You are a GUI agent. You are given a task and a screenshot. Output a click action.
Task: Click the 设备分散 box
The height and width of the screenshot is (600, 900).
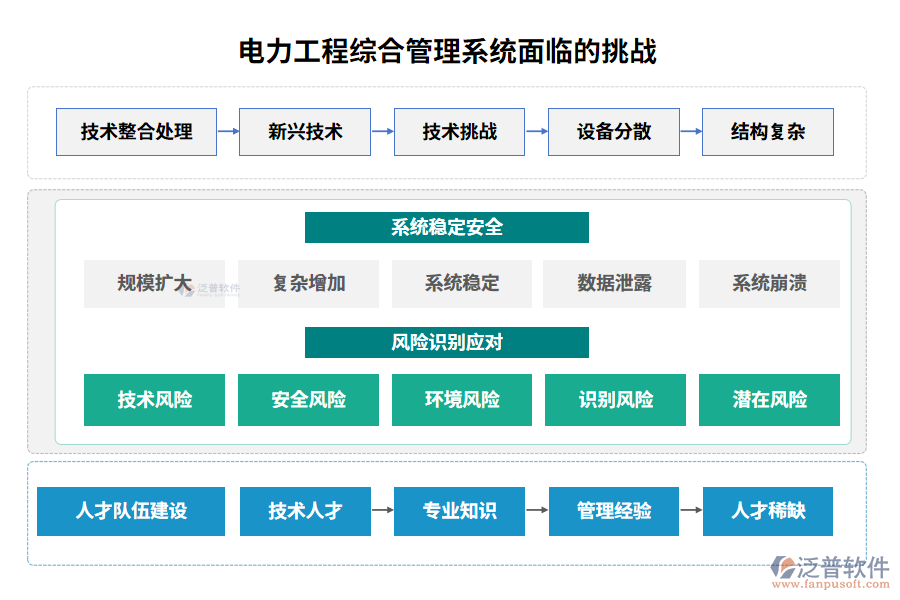pyautogui.click(x=613, y=131)
